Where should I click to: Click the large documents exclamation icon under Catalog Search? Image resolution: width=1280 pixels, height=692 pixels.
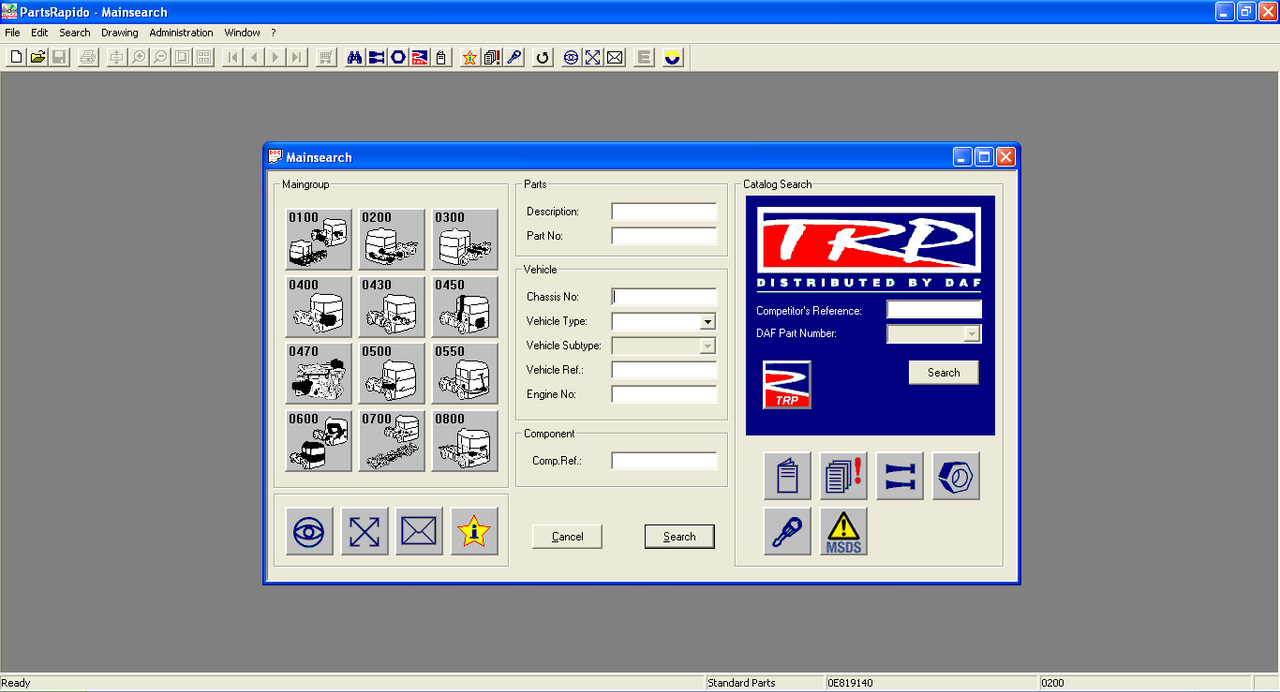coord(843,476)
